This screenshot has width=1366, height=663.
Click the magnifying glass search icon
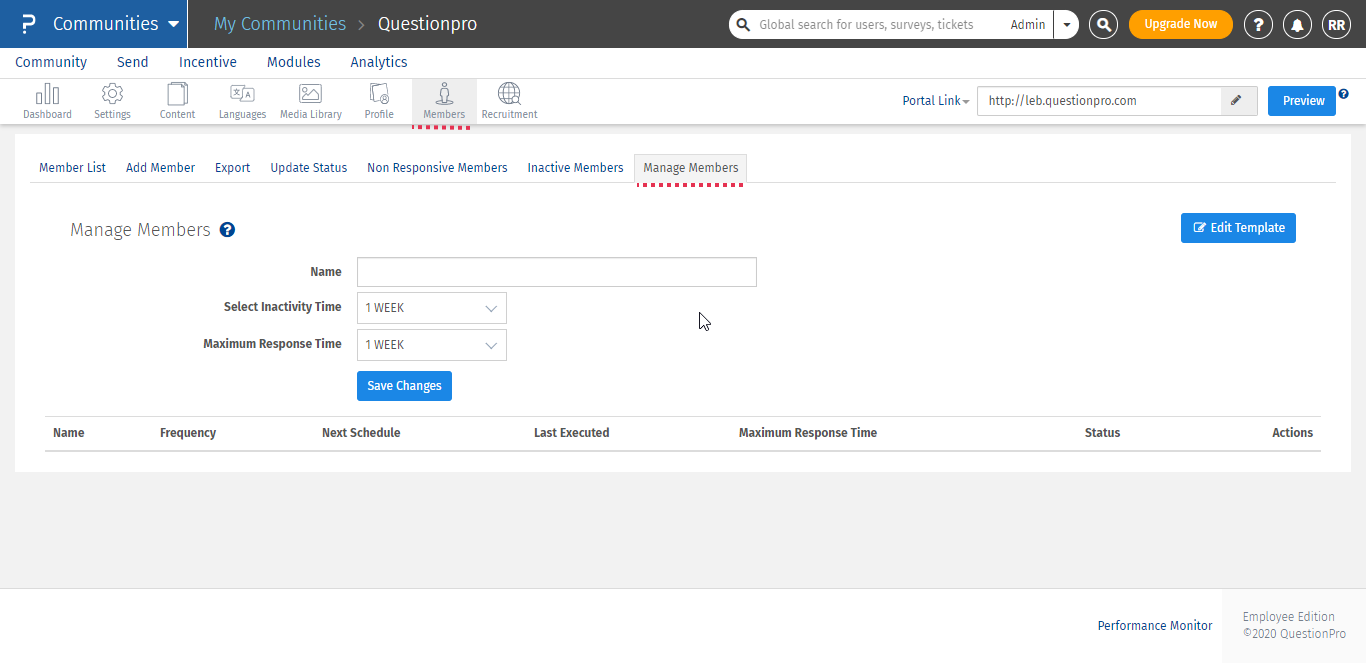point(1103,24)
